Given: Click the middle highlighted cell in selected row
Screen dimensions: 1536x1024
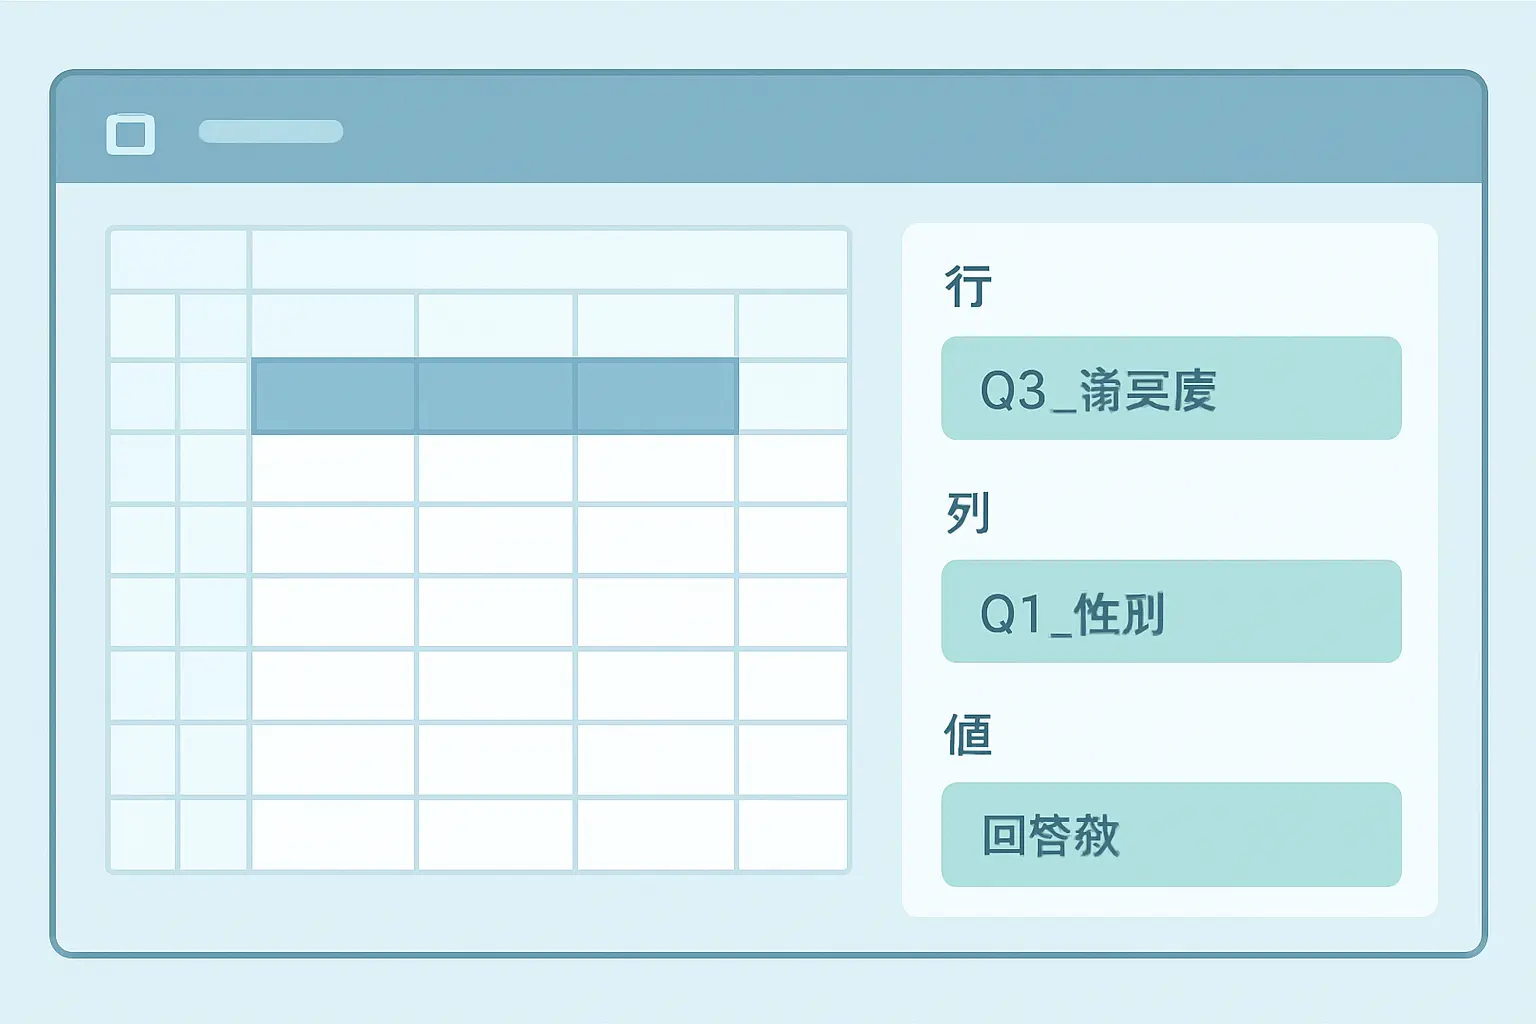Looking at the screenshot, I should tap(496, 396).
